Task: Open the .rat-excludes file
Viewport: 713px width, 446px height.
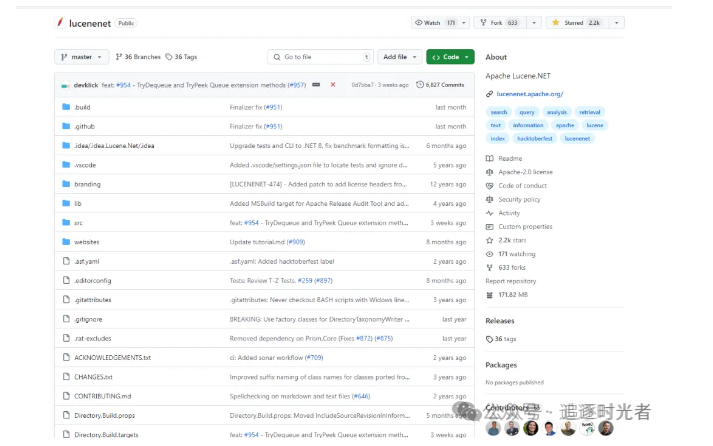Action: tap(93, 338)
